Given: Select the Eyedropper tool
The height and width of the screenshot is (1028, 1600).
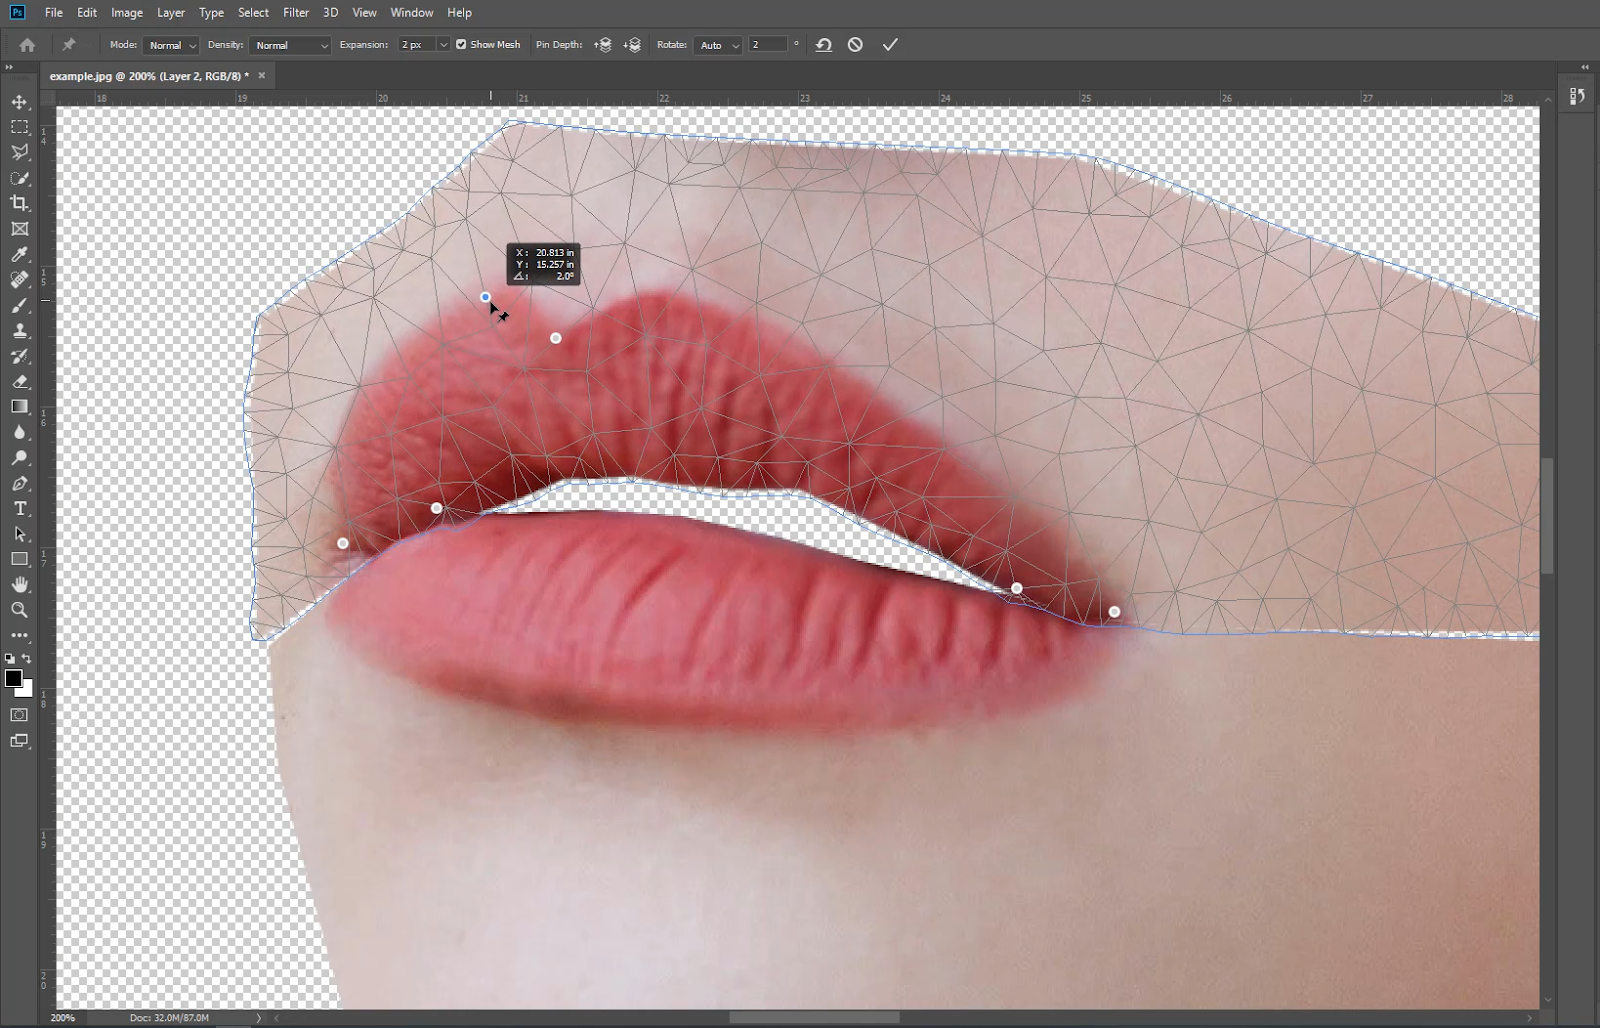Looking at the screenshot, I should 19,255.
